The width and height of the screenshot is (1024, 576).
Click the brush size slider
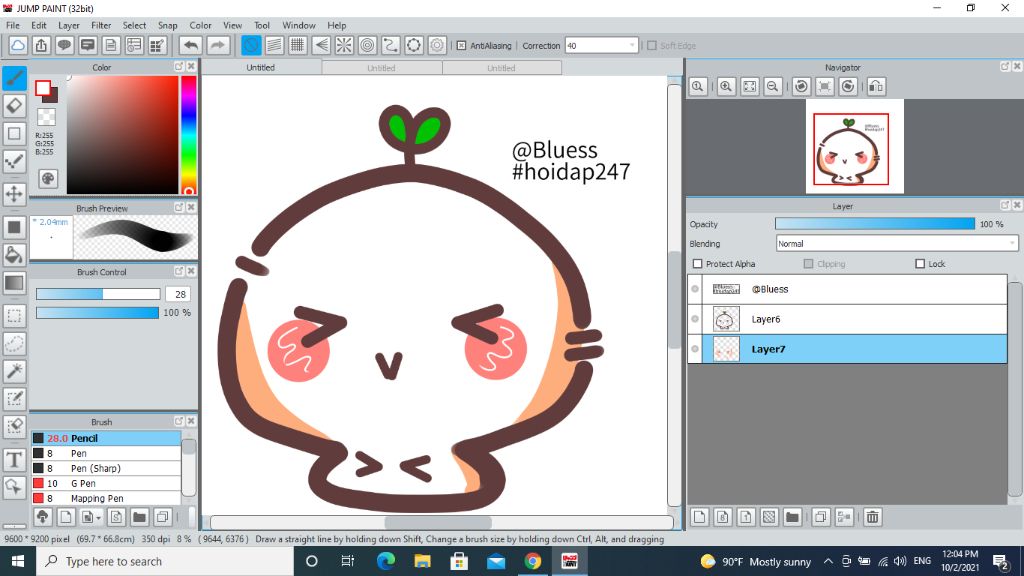(98, 295)
